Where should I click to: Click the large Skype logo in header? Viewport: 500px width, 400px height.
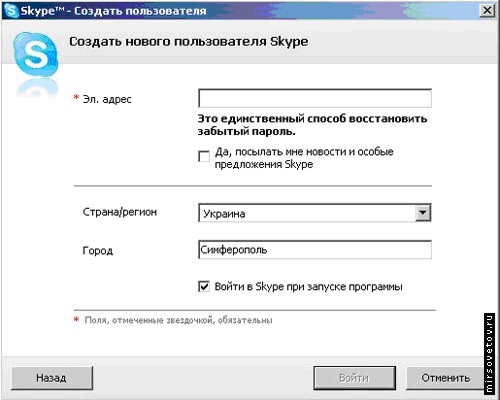tap(36, 55)
